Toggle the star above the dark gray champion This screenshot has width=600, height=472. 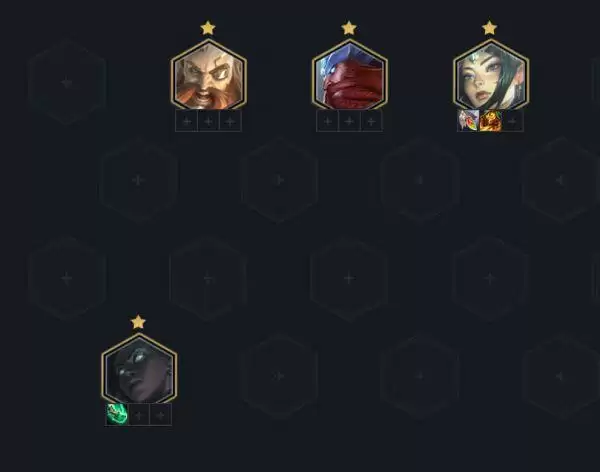coord(138,322)
